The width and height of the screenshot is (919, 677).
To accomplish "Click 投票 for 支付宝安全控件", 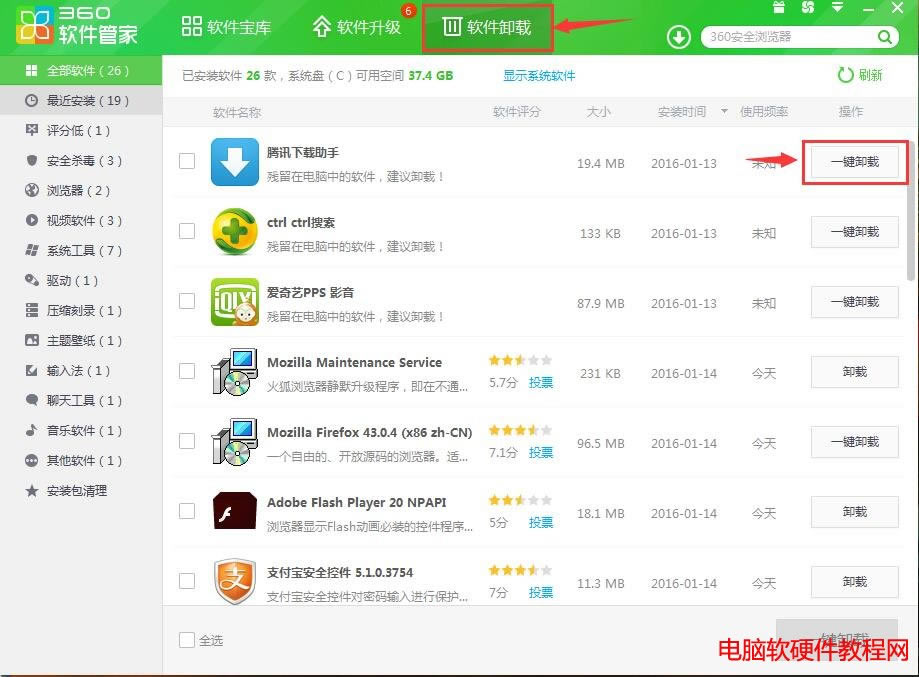I will [540, 593].
